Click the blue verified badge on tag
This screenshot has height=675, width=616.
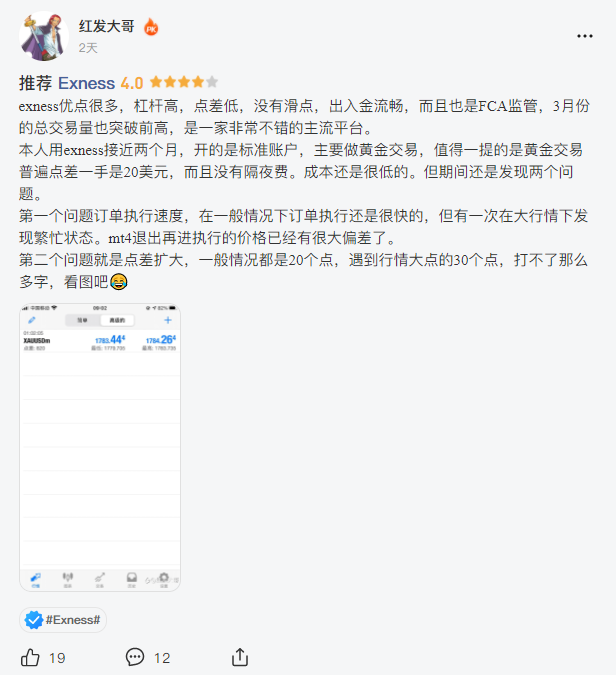(34, 620)
